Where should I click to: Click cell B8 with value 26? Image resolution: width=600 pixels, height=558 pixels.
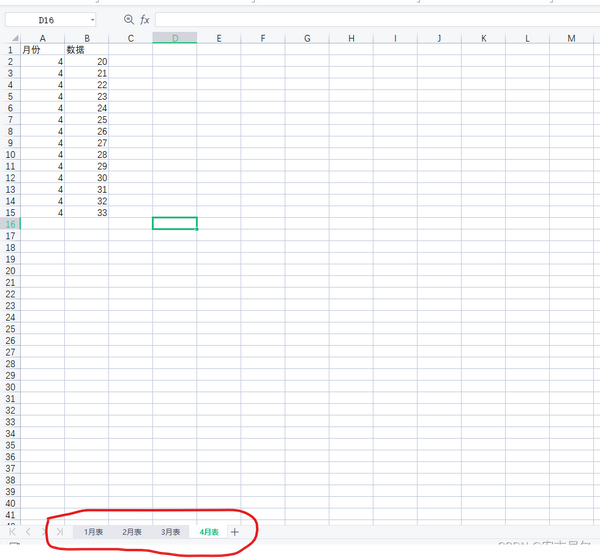(x=87, y=131)
